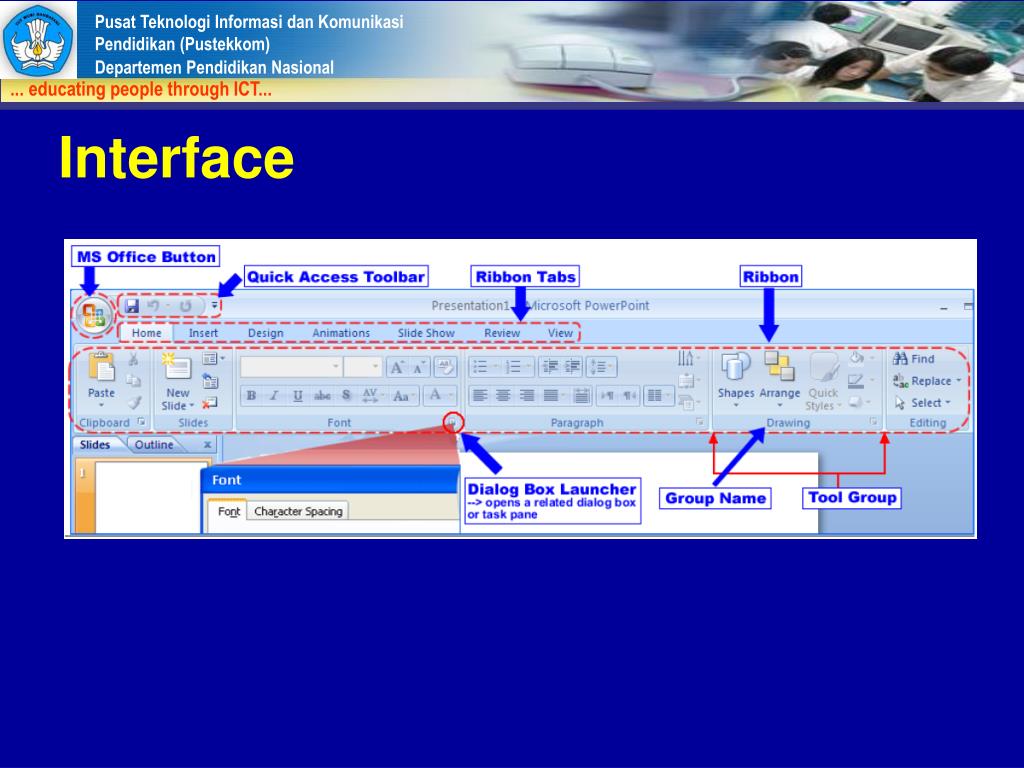This screenshot has height=768, width=1024.
Task: Open the Font dialog box launcher
Action: point(452,423)
